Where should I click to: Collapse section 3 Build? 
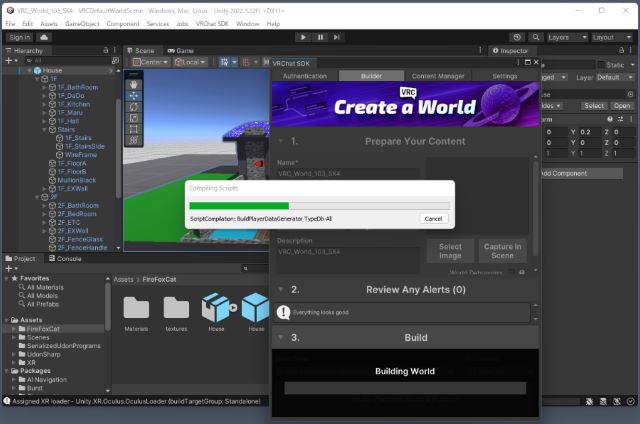[x=281, y=337]
